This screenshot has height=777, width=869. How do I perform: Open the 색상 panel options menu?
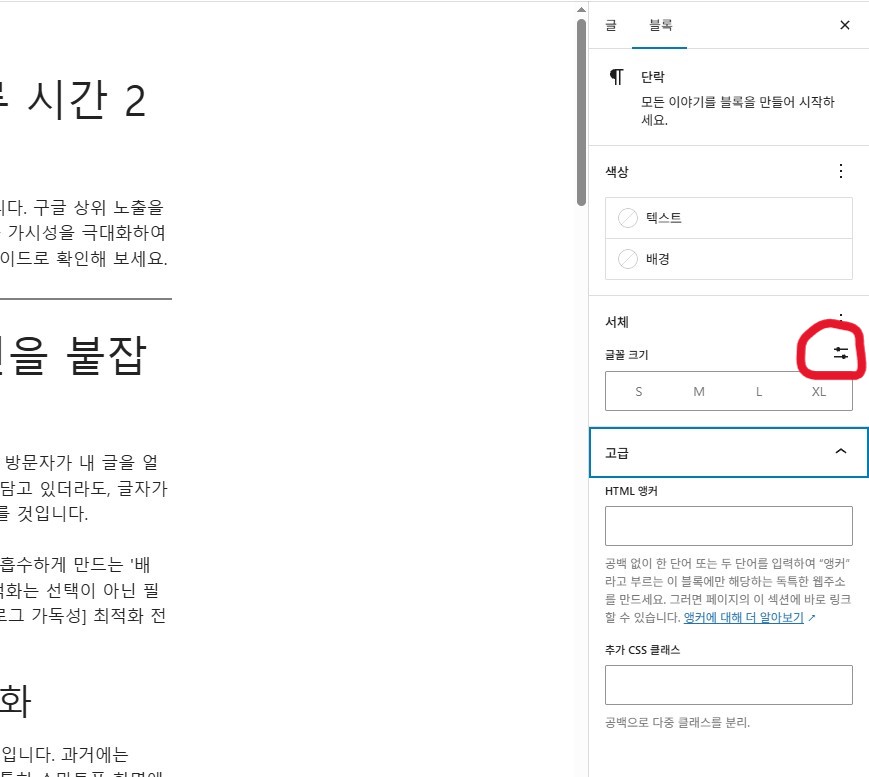(841, 171)
